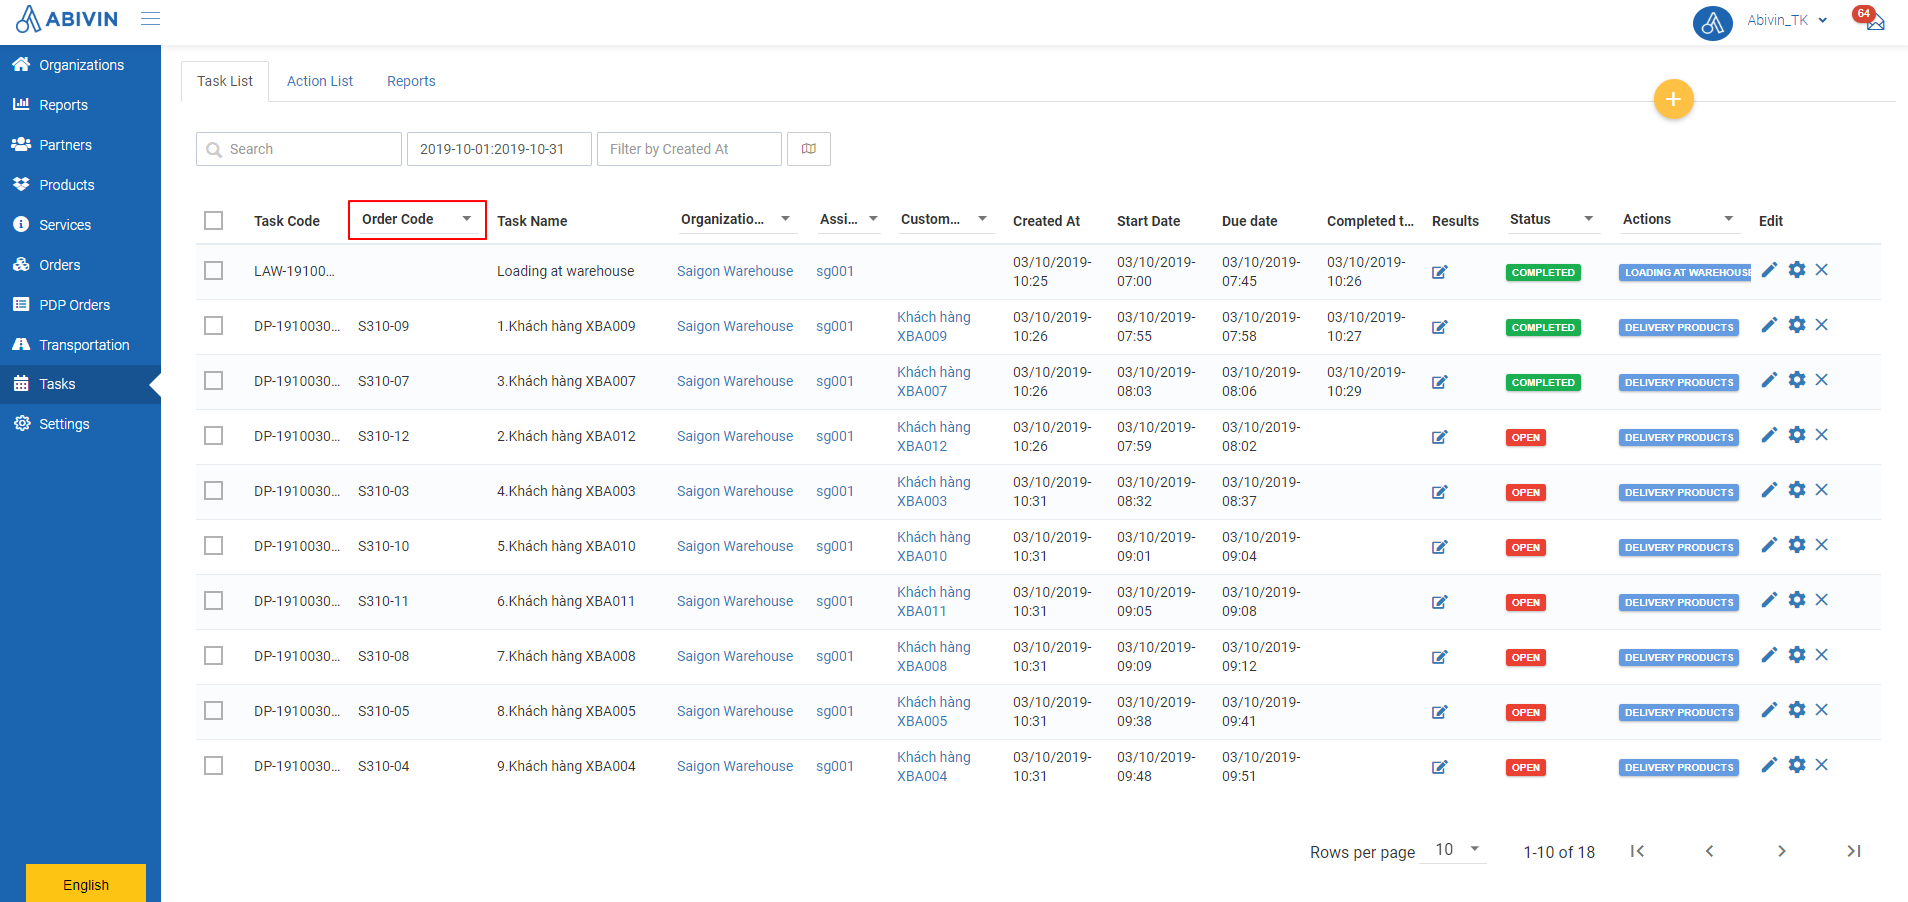This screenshot has height=902, width=1908.
Task: Check the S310-10 task row
Action: coord(213,546)
